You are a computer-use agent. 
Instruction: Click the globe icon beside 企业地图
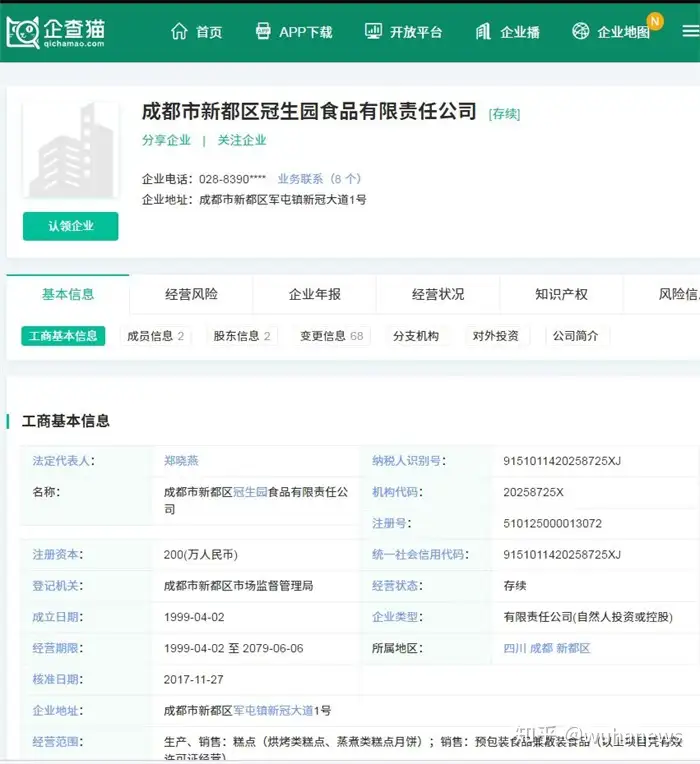[x=580, y=31]
